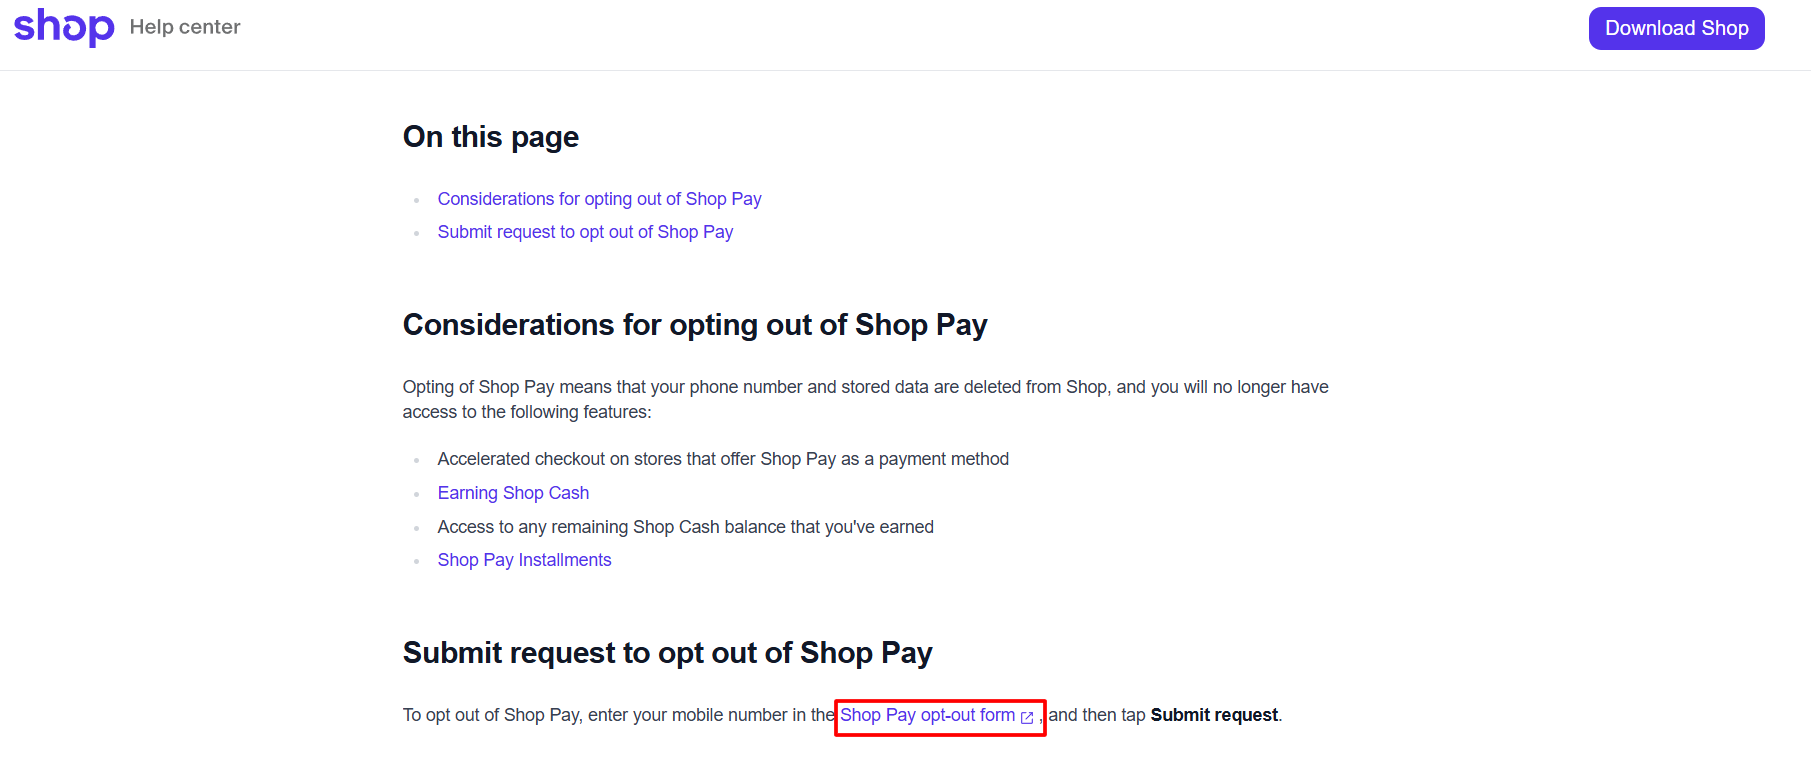Click the paragraph about phone number and stored data
The height and width of the screenshot is (781, 1811).
pyautogui.click(x=865, y=399)
